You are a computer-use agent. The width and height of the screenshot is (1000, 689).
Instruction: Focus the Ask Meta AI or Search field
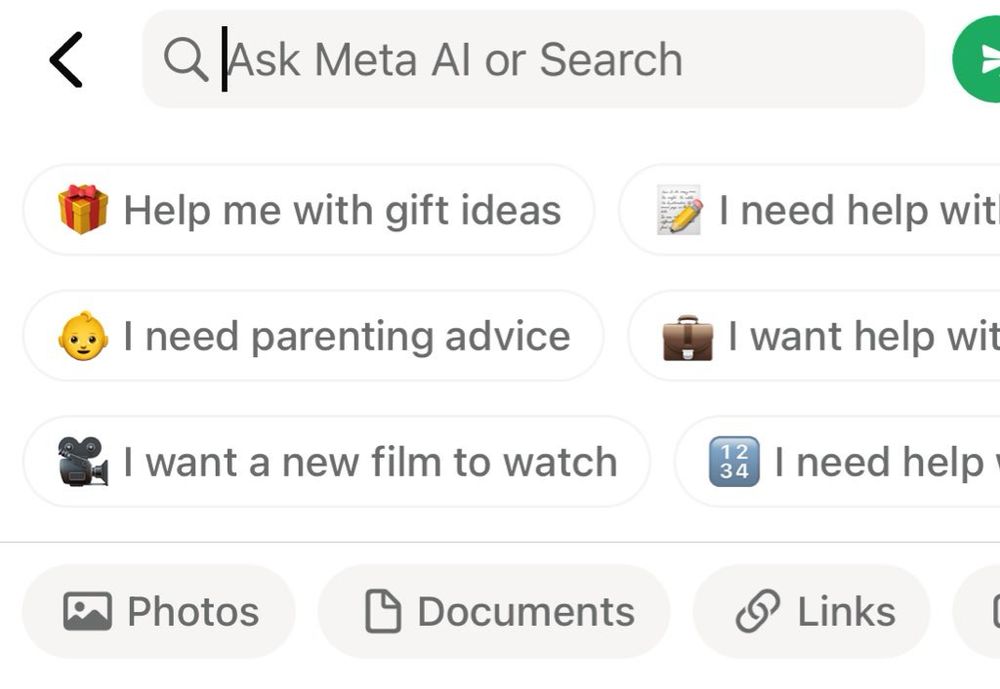click(560, 60)
